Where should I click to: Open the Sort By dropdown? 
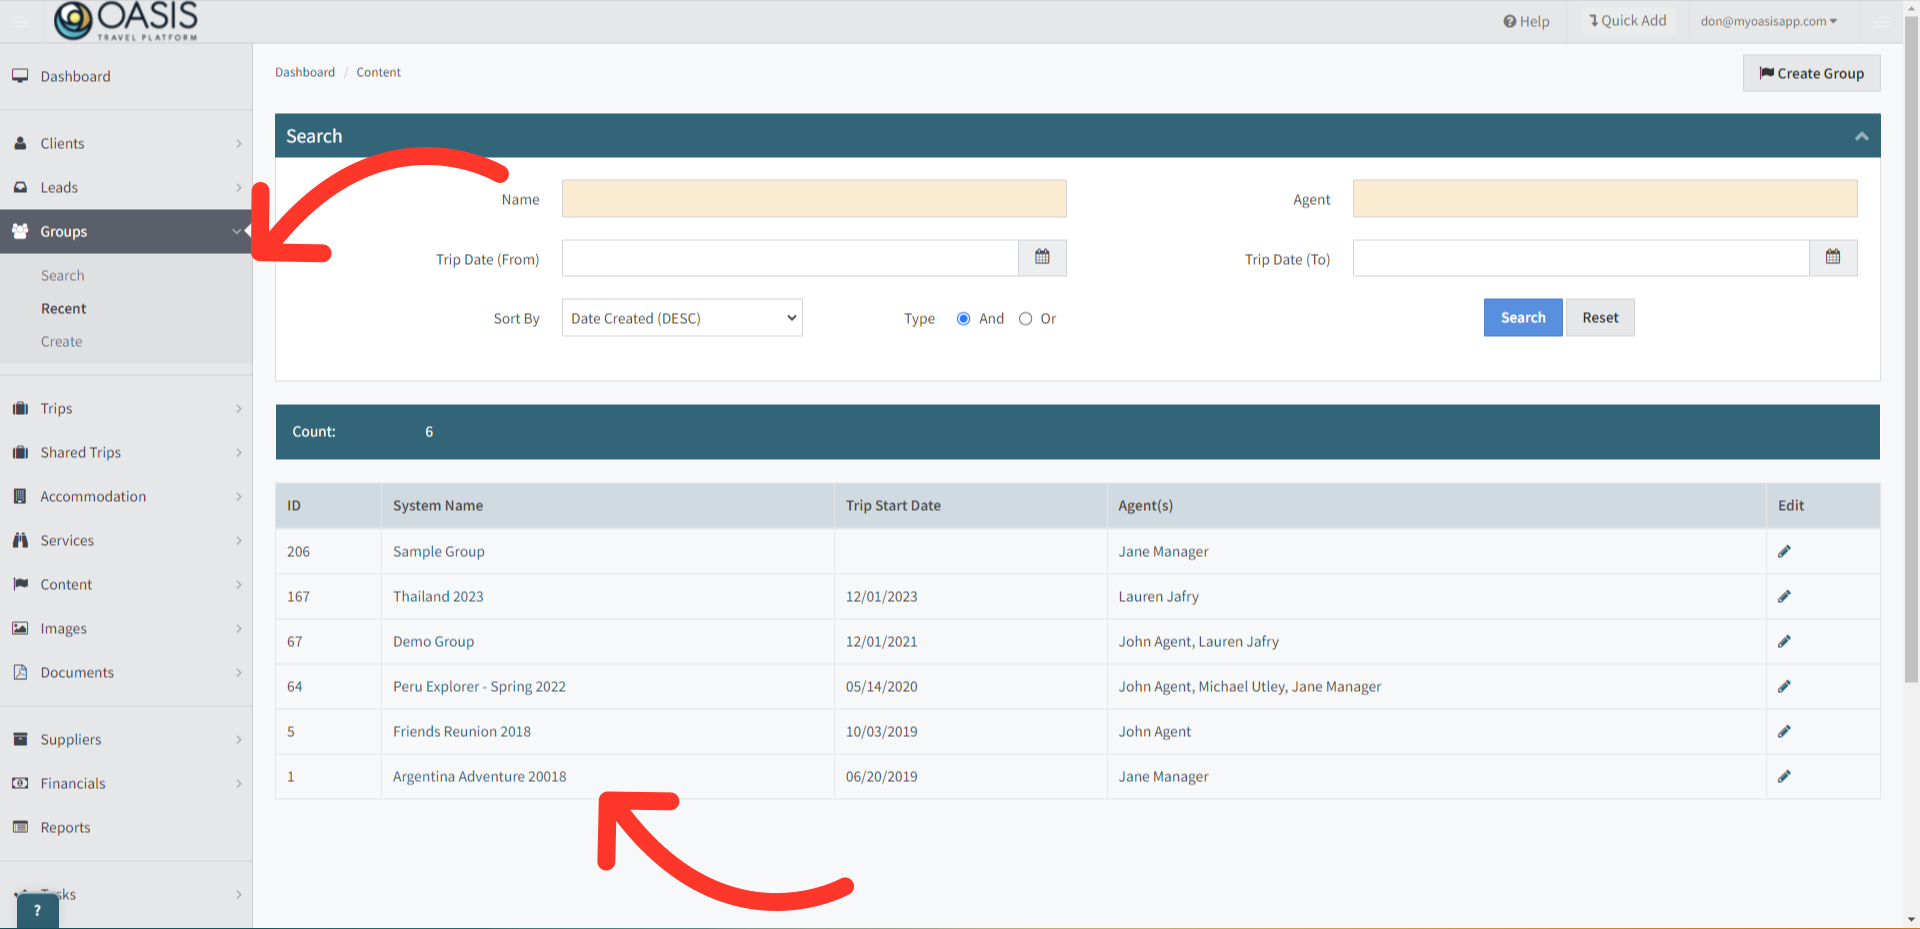(x=681, y=317)
